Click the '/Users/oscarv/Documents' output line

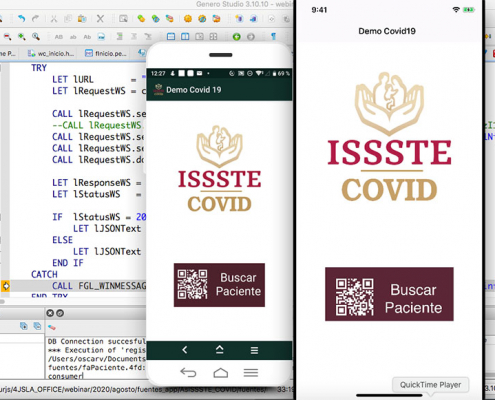(x=97, y=359)
